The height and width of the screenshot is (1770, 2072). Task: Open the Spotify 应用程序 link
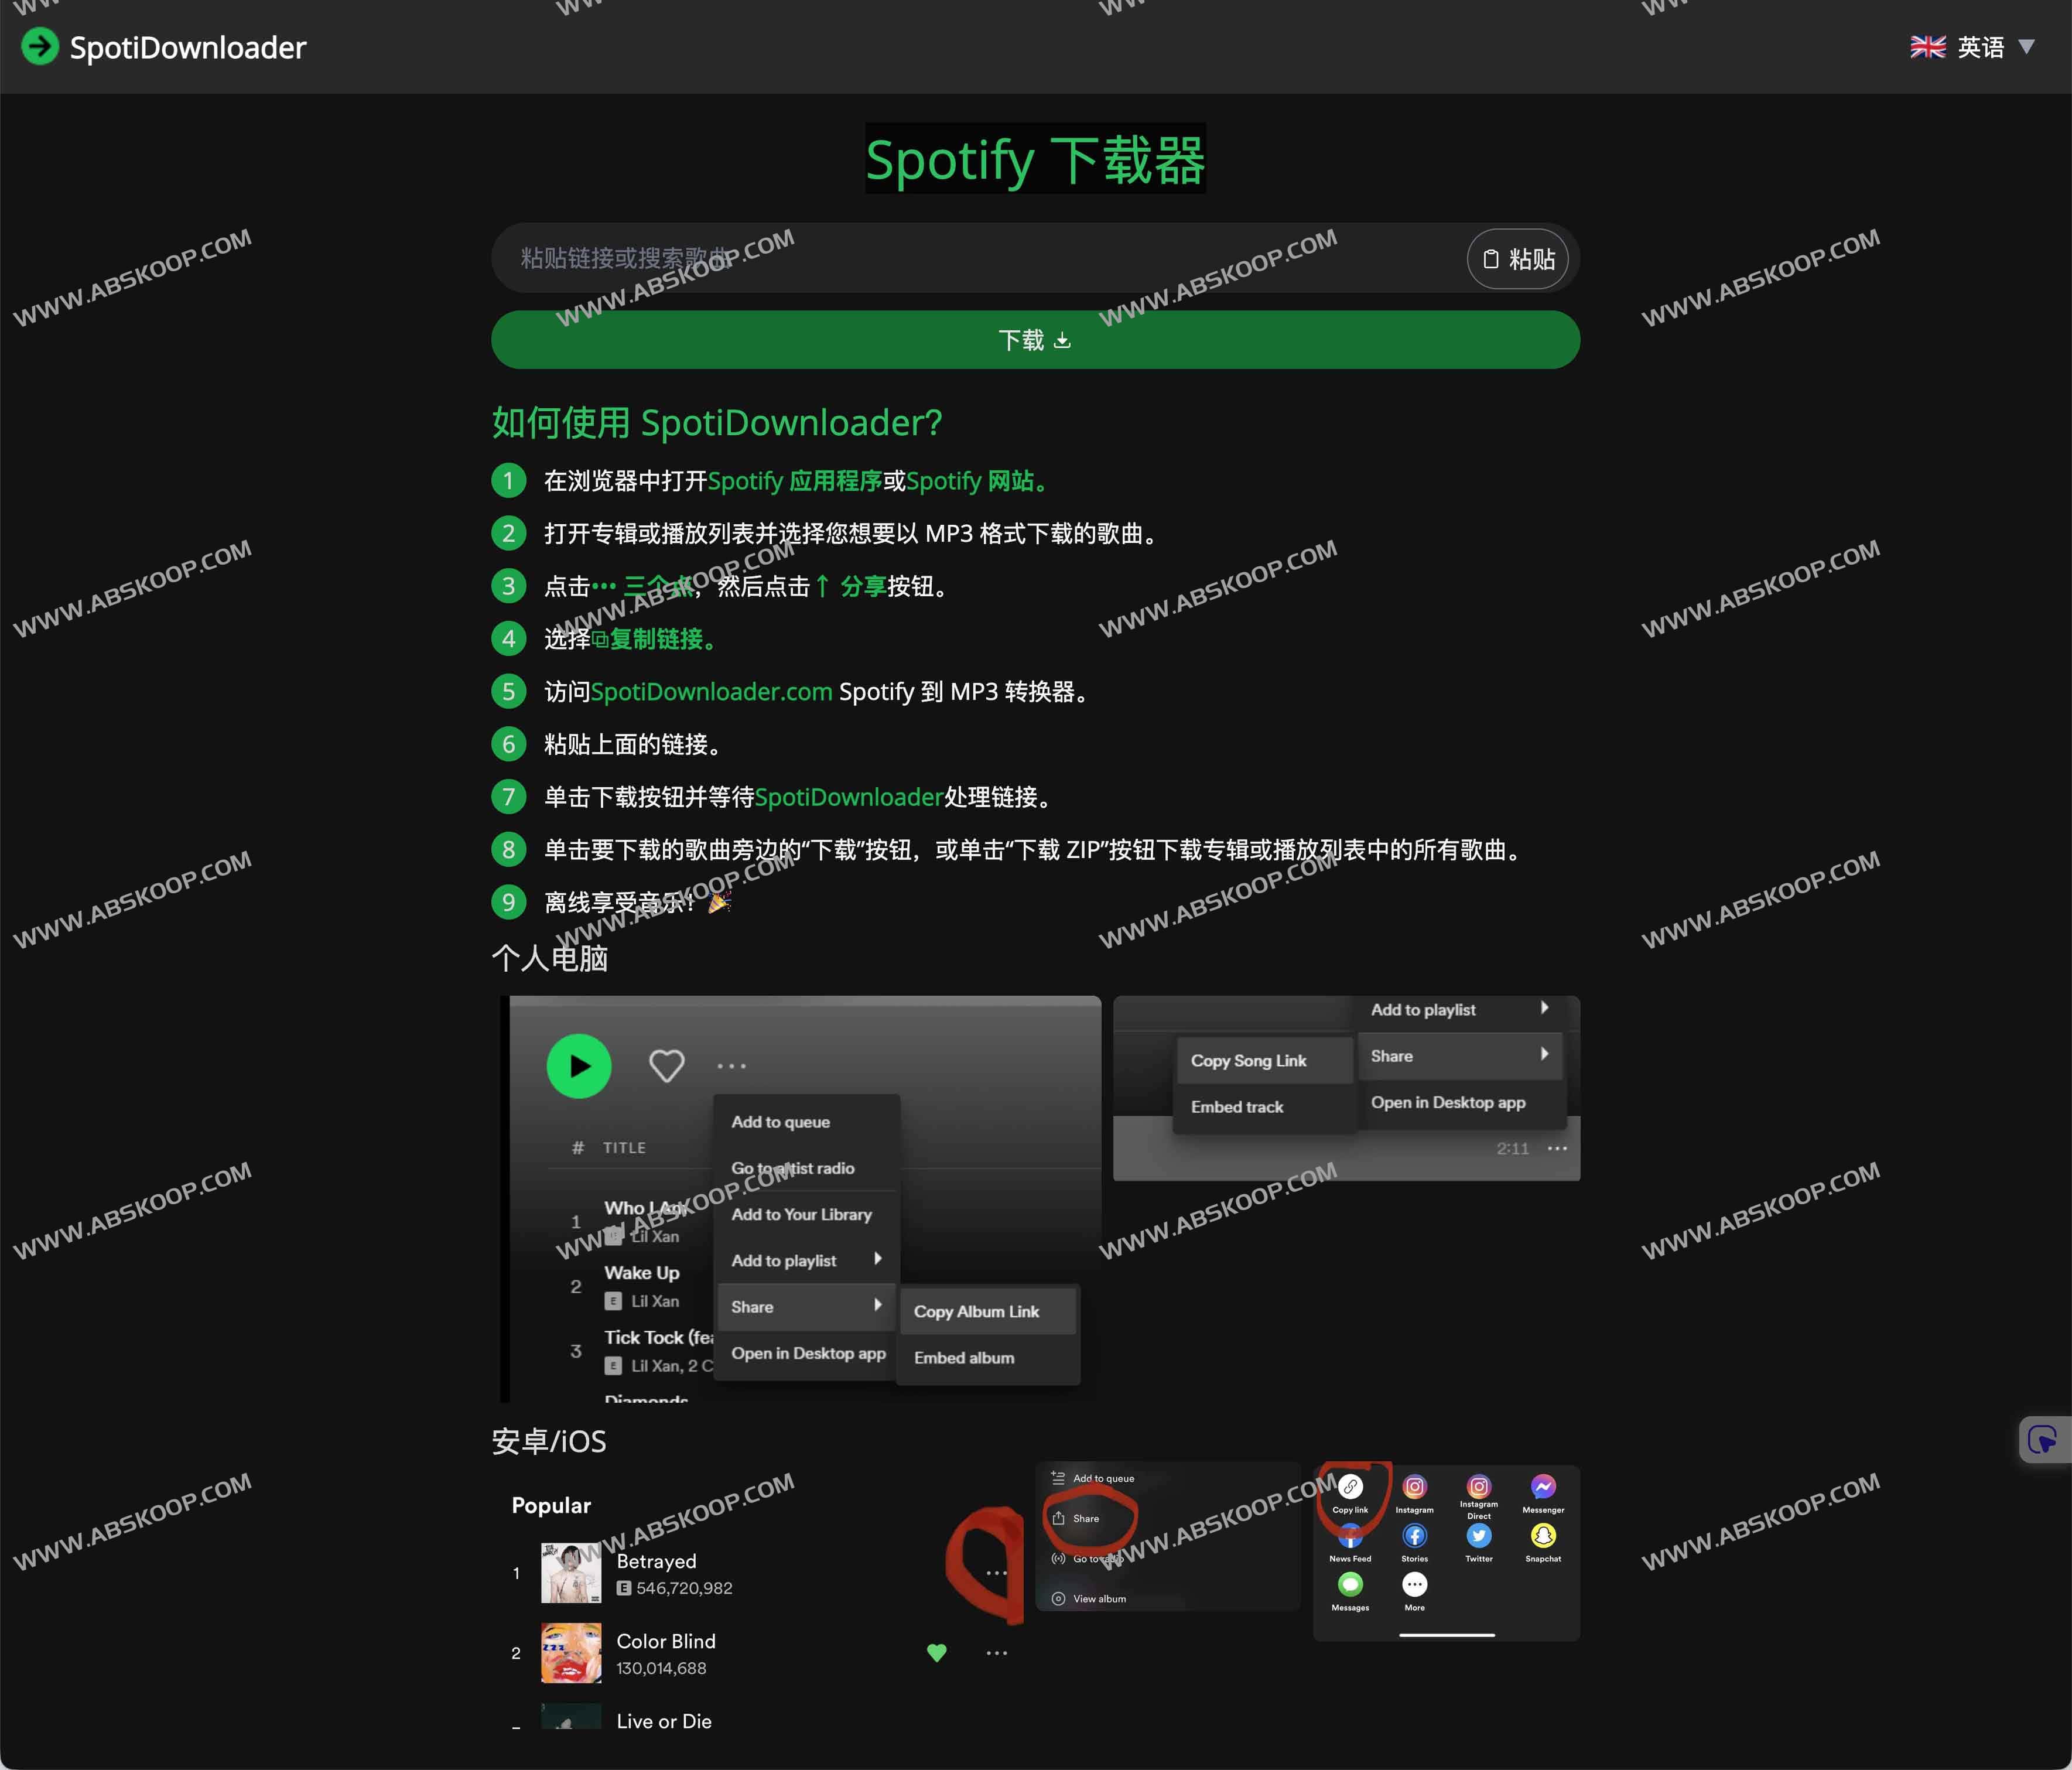795,481
